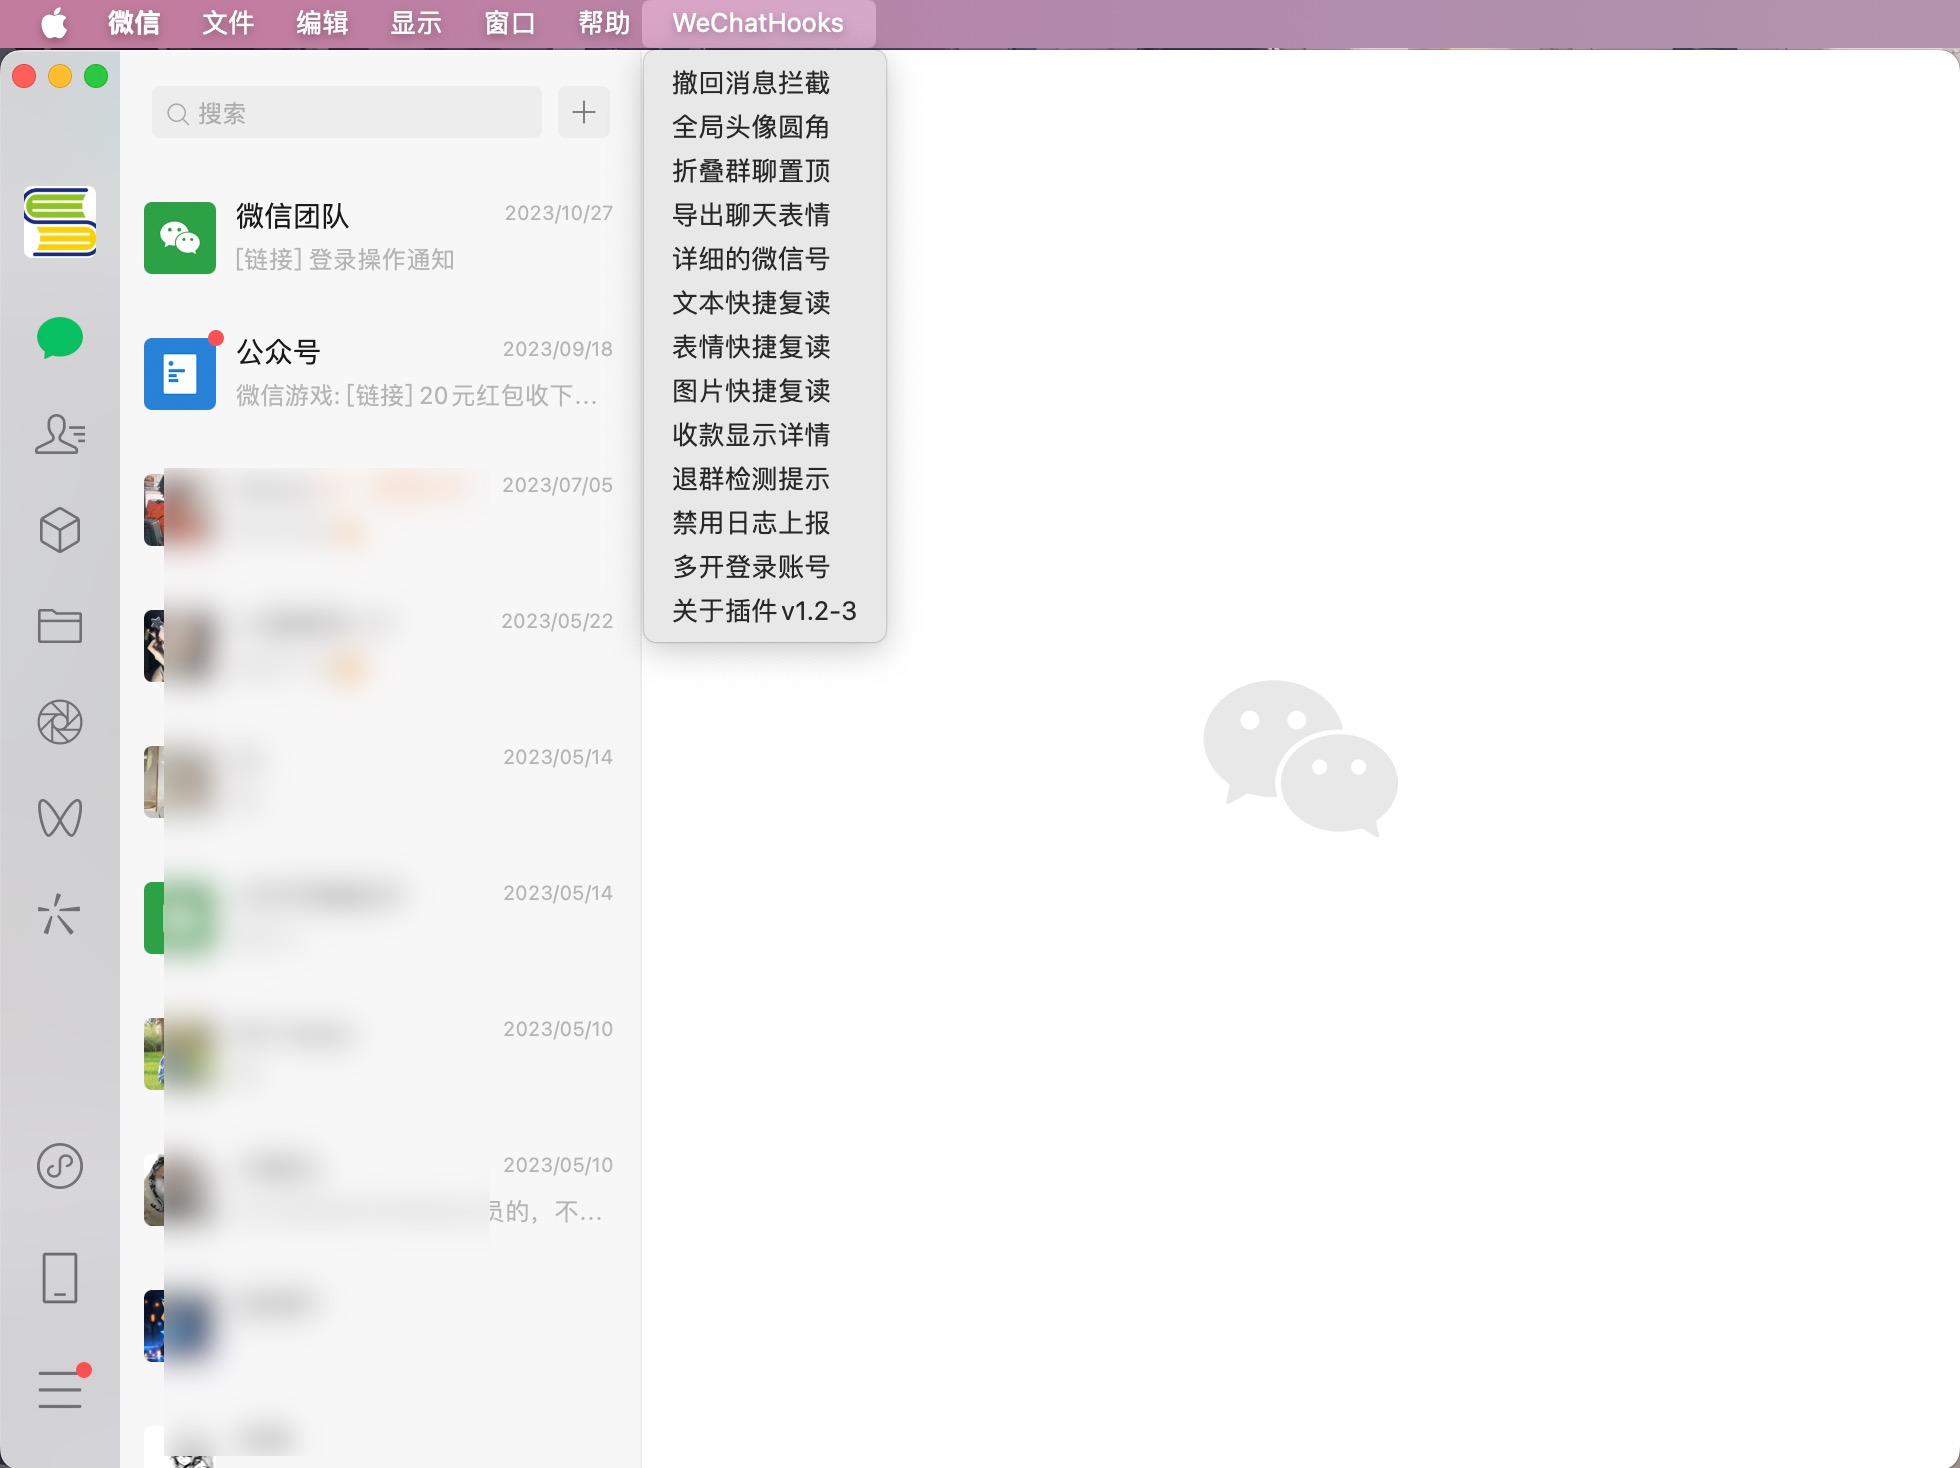Open the 显示 menu
The width and height of the screenshot is (1960, 1468).
(x=416, y=23)
